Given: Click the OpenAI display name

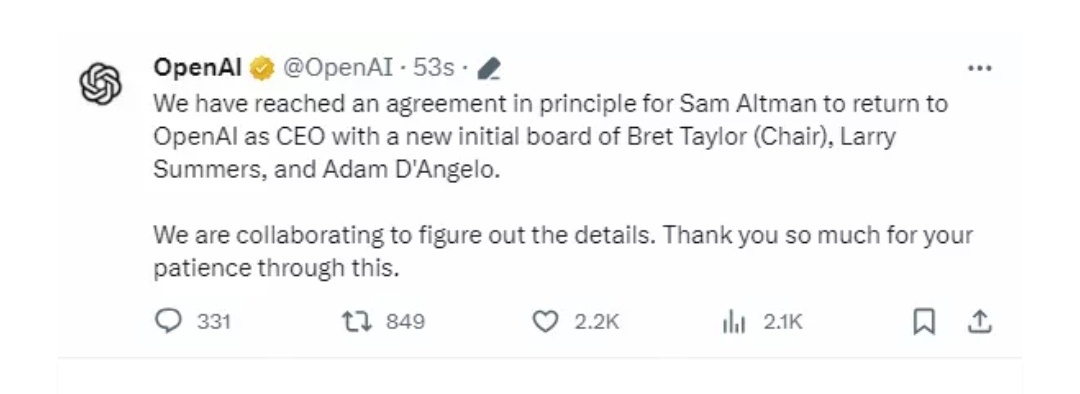Looking at the screenshot, I should pyautogui.click(x=198, y=68).
